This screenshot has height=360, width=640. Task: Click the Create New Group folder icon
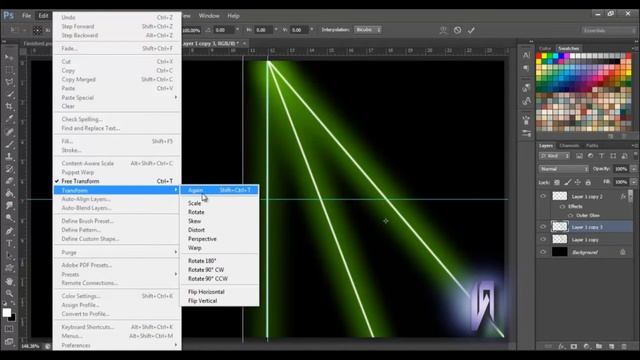pos(599,346)
